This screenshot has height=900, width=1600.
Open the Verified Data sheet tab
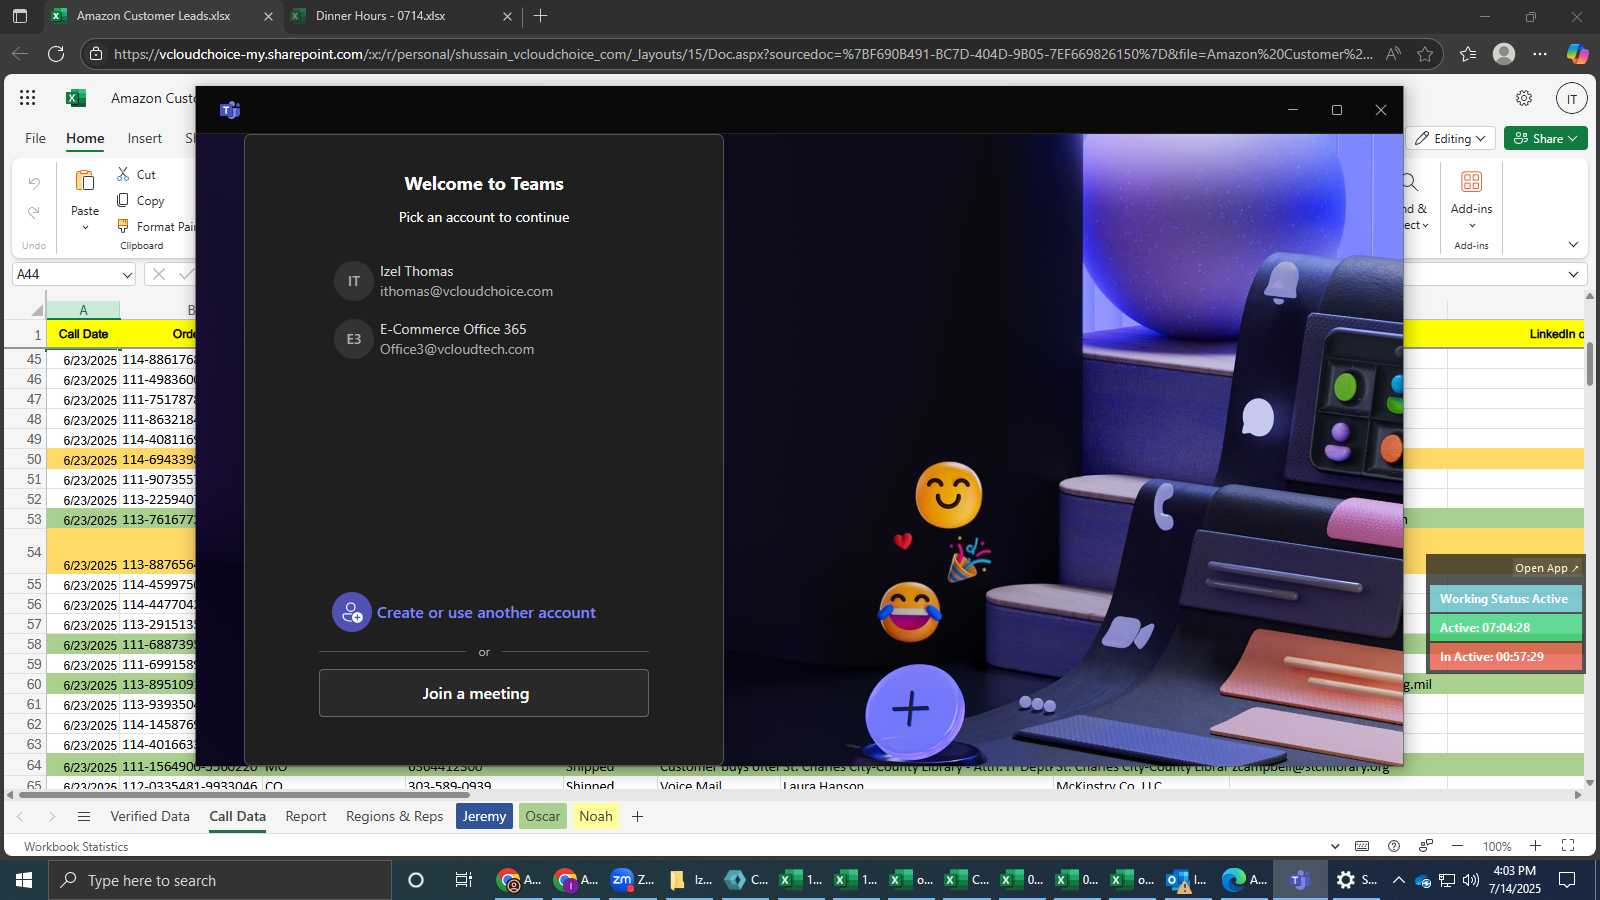(x=150, y=816)
